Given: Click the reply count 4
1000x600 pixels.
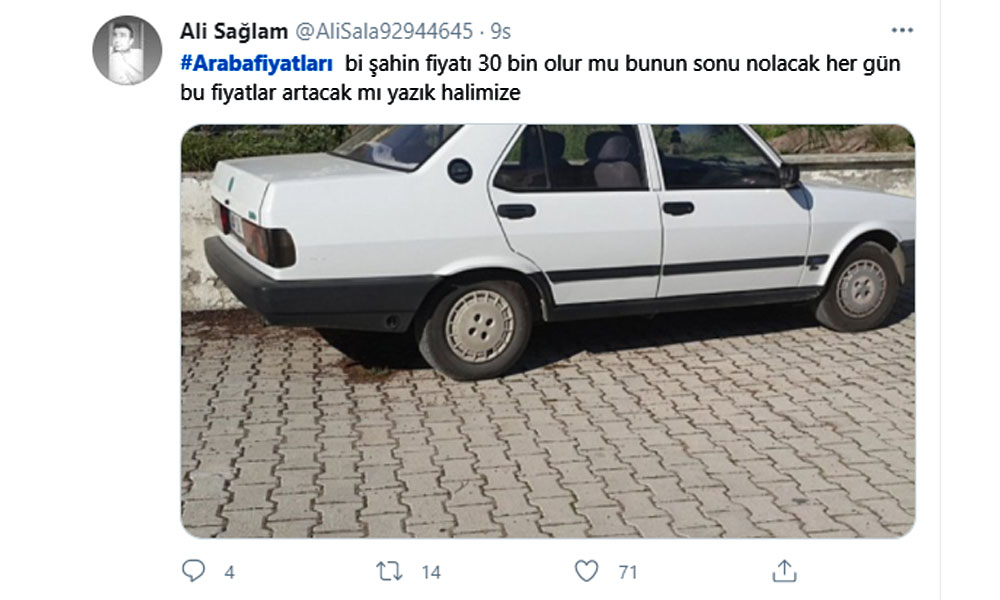Looking at the screenshot, I should (x=230, y=572).
